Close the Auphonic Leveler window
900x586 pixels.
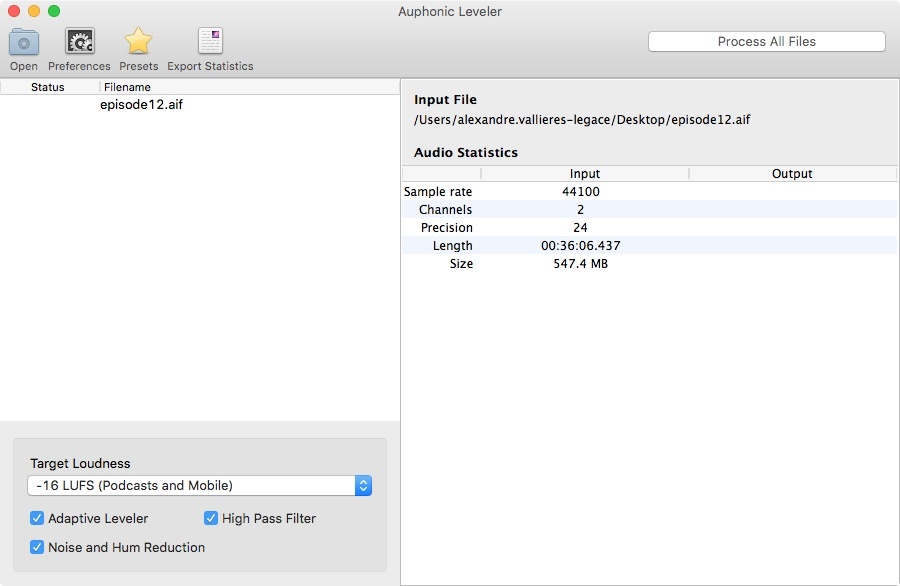click(14, 11)
